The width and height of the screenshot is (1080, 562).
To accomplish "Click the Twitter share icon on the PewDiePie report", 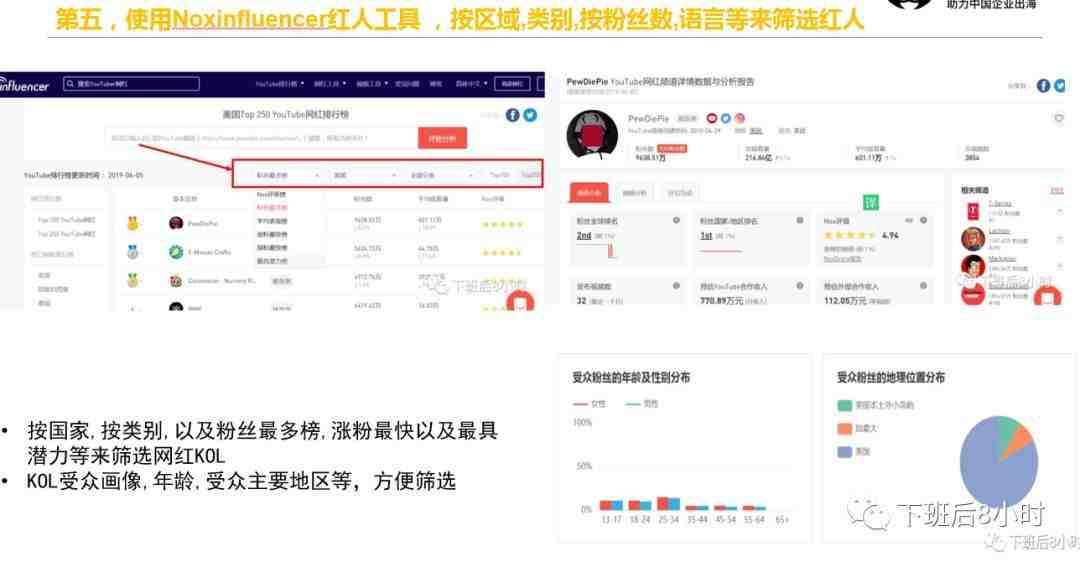I will click(x=1060, y=85).
